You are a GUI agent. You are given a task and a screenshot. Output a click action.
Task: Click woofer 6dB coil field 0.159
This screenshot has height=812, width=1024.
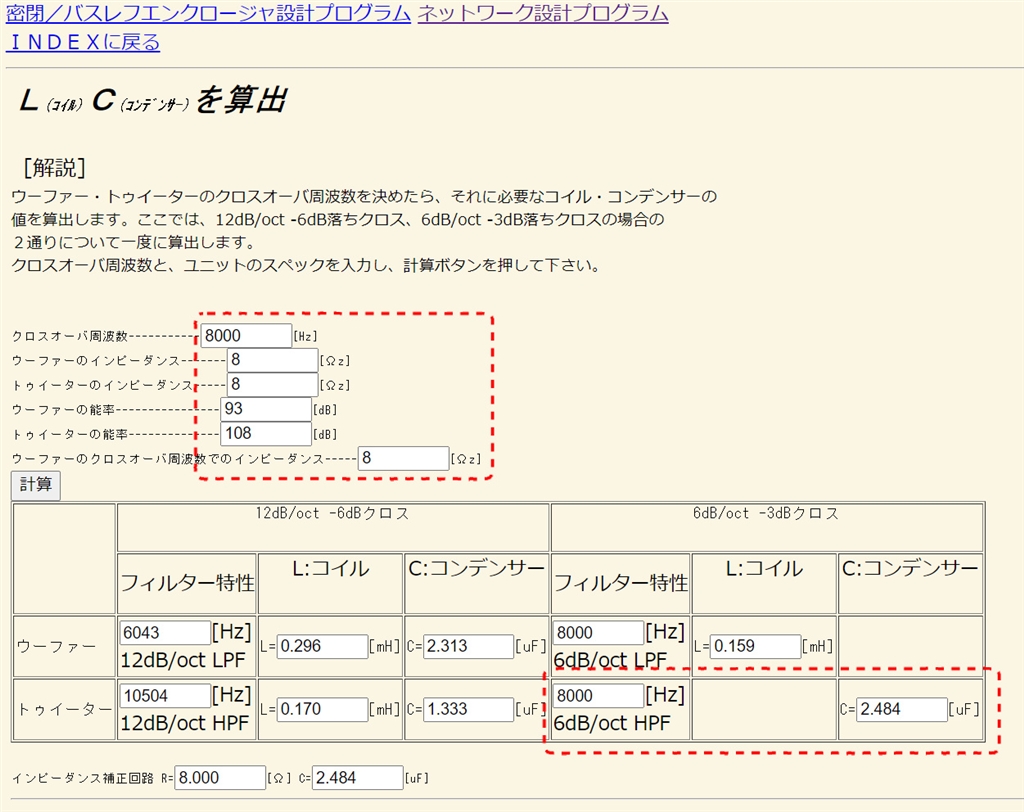click(756, 646)
